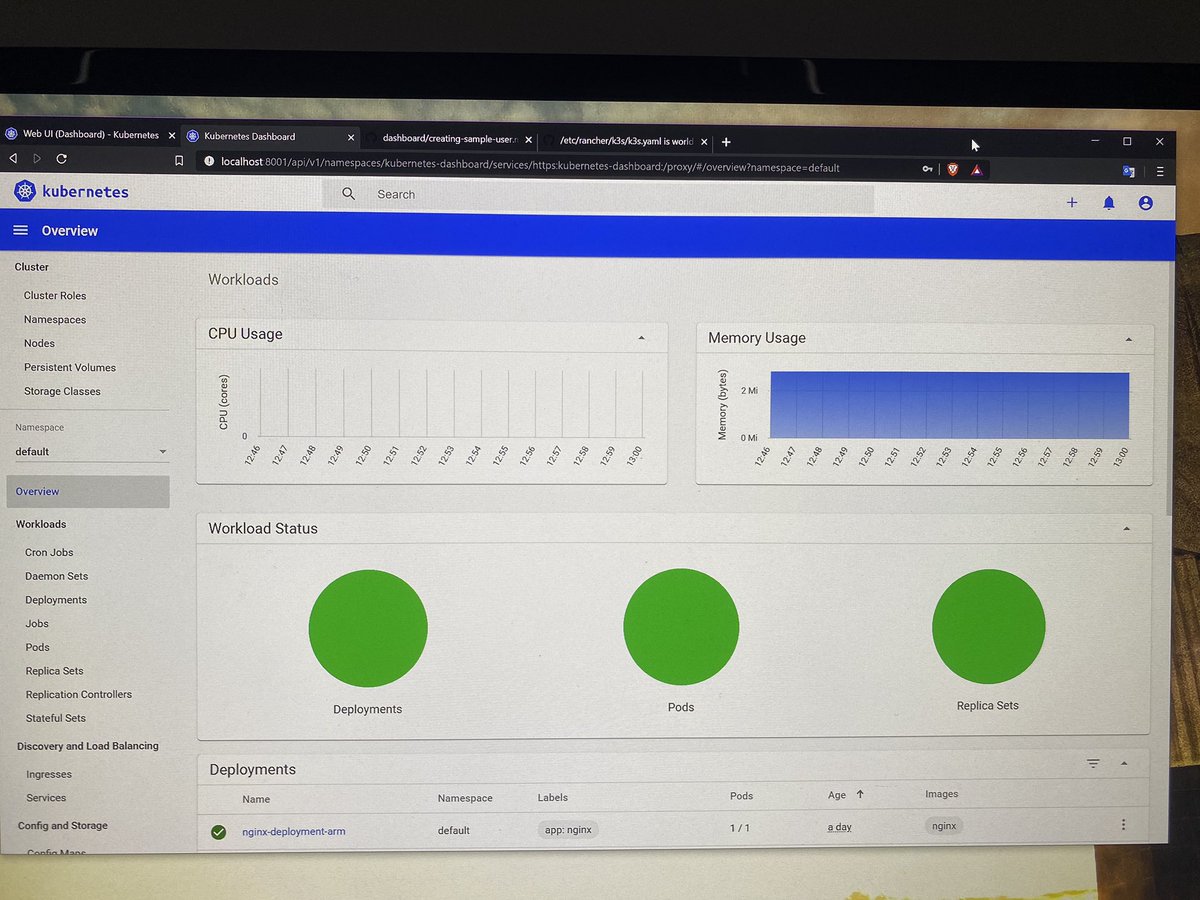Collapse the Memory Usage card
The width and height of the screenshot is (1200, 900).
[x=1129, y=340]
